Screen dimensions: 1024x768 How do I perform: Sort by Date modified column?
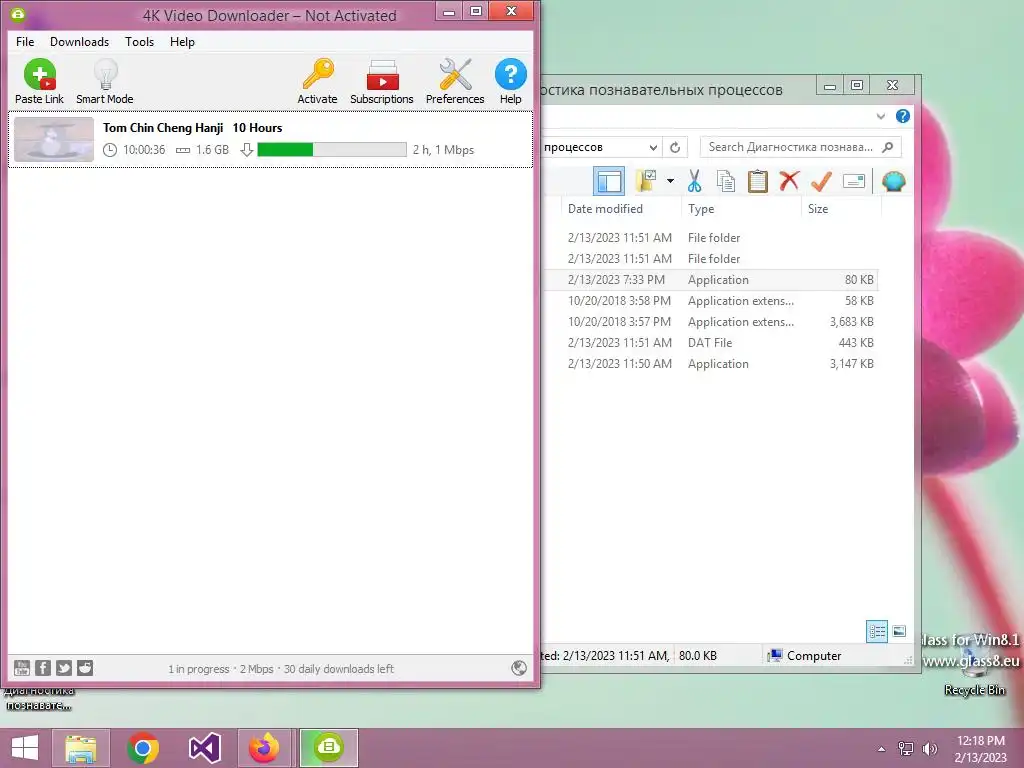click(x=620, y=209)
